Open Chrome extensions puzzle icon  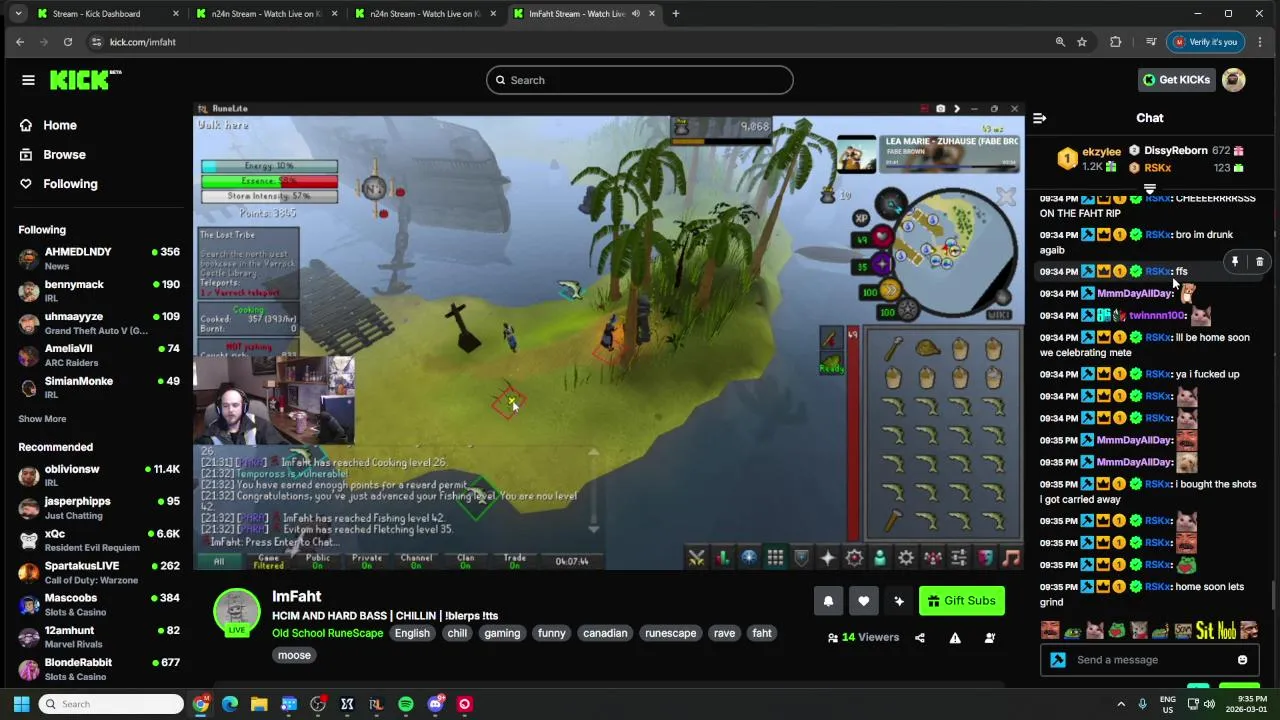1116,42
